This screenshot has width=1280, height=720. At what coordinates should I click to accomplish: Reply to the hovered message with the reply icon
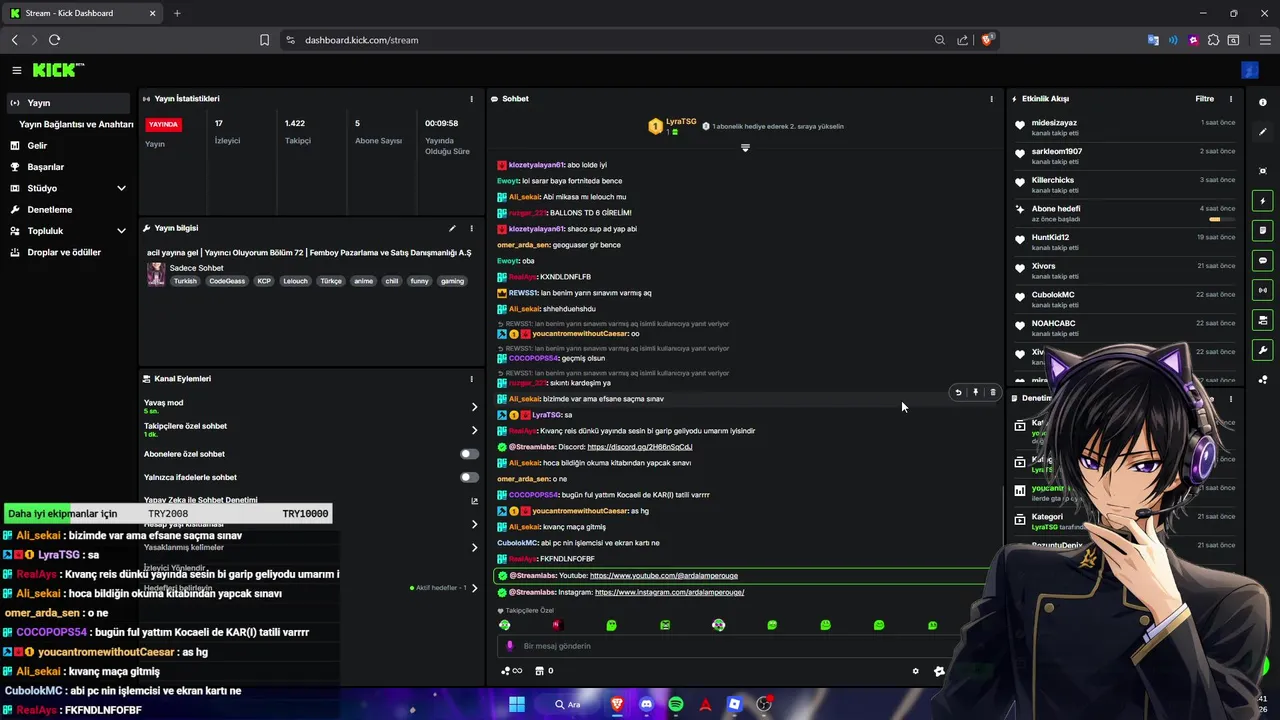[958, 392]
